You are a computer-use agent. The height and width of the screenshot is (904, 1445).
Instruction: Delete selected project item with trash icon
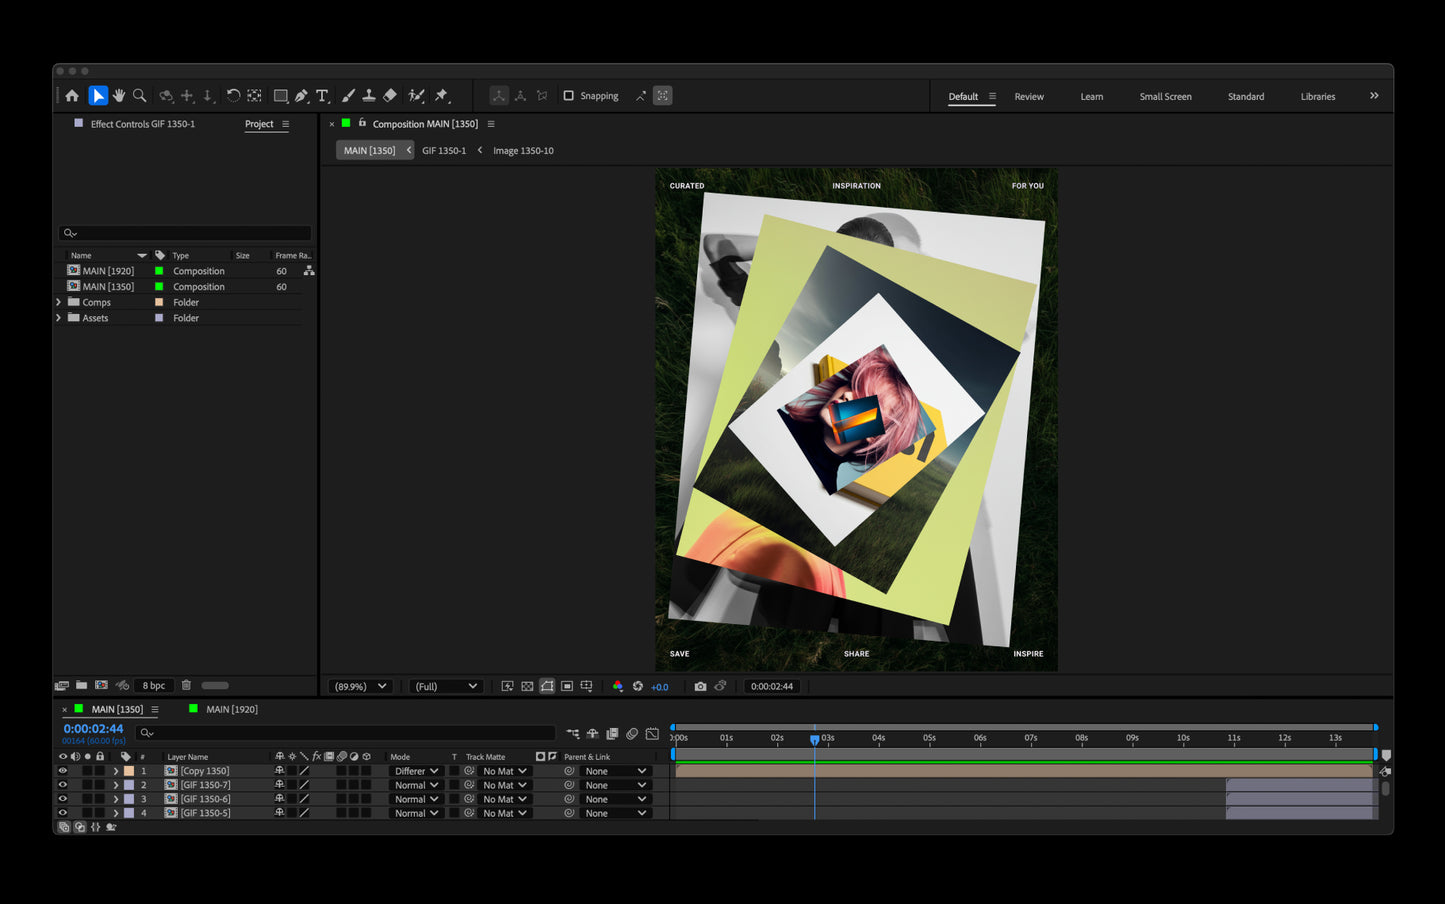pos(186,685)
